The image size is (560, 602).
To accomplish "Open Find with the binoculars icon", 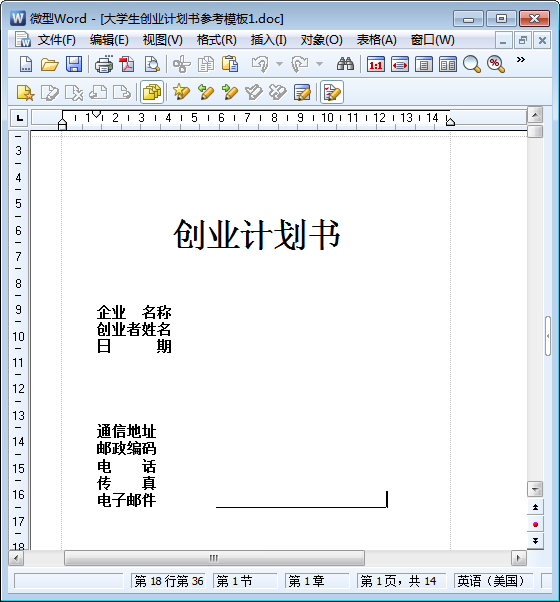I will pos(345,64).
